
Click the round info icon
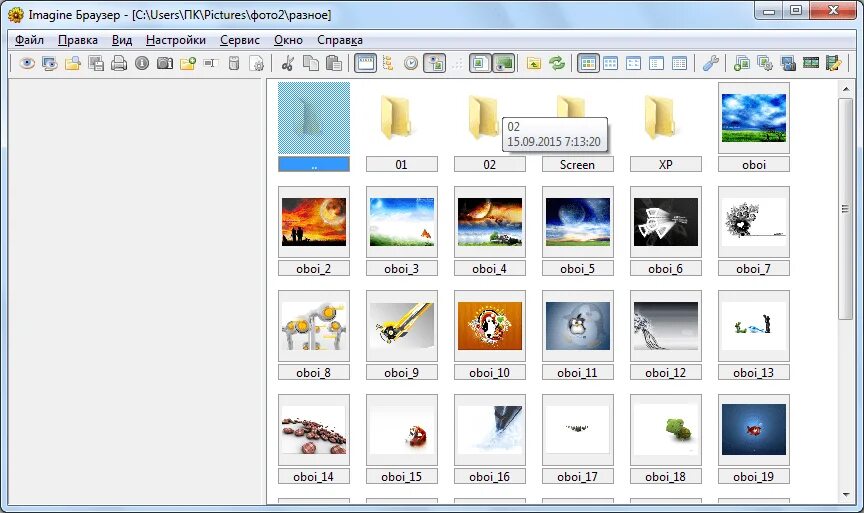coord(142,64)
